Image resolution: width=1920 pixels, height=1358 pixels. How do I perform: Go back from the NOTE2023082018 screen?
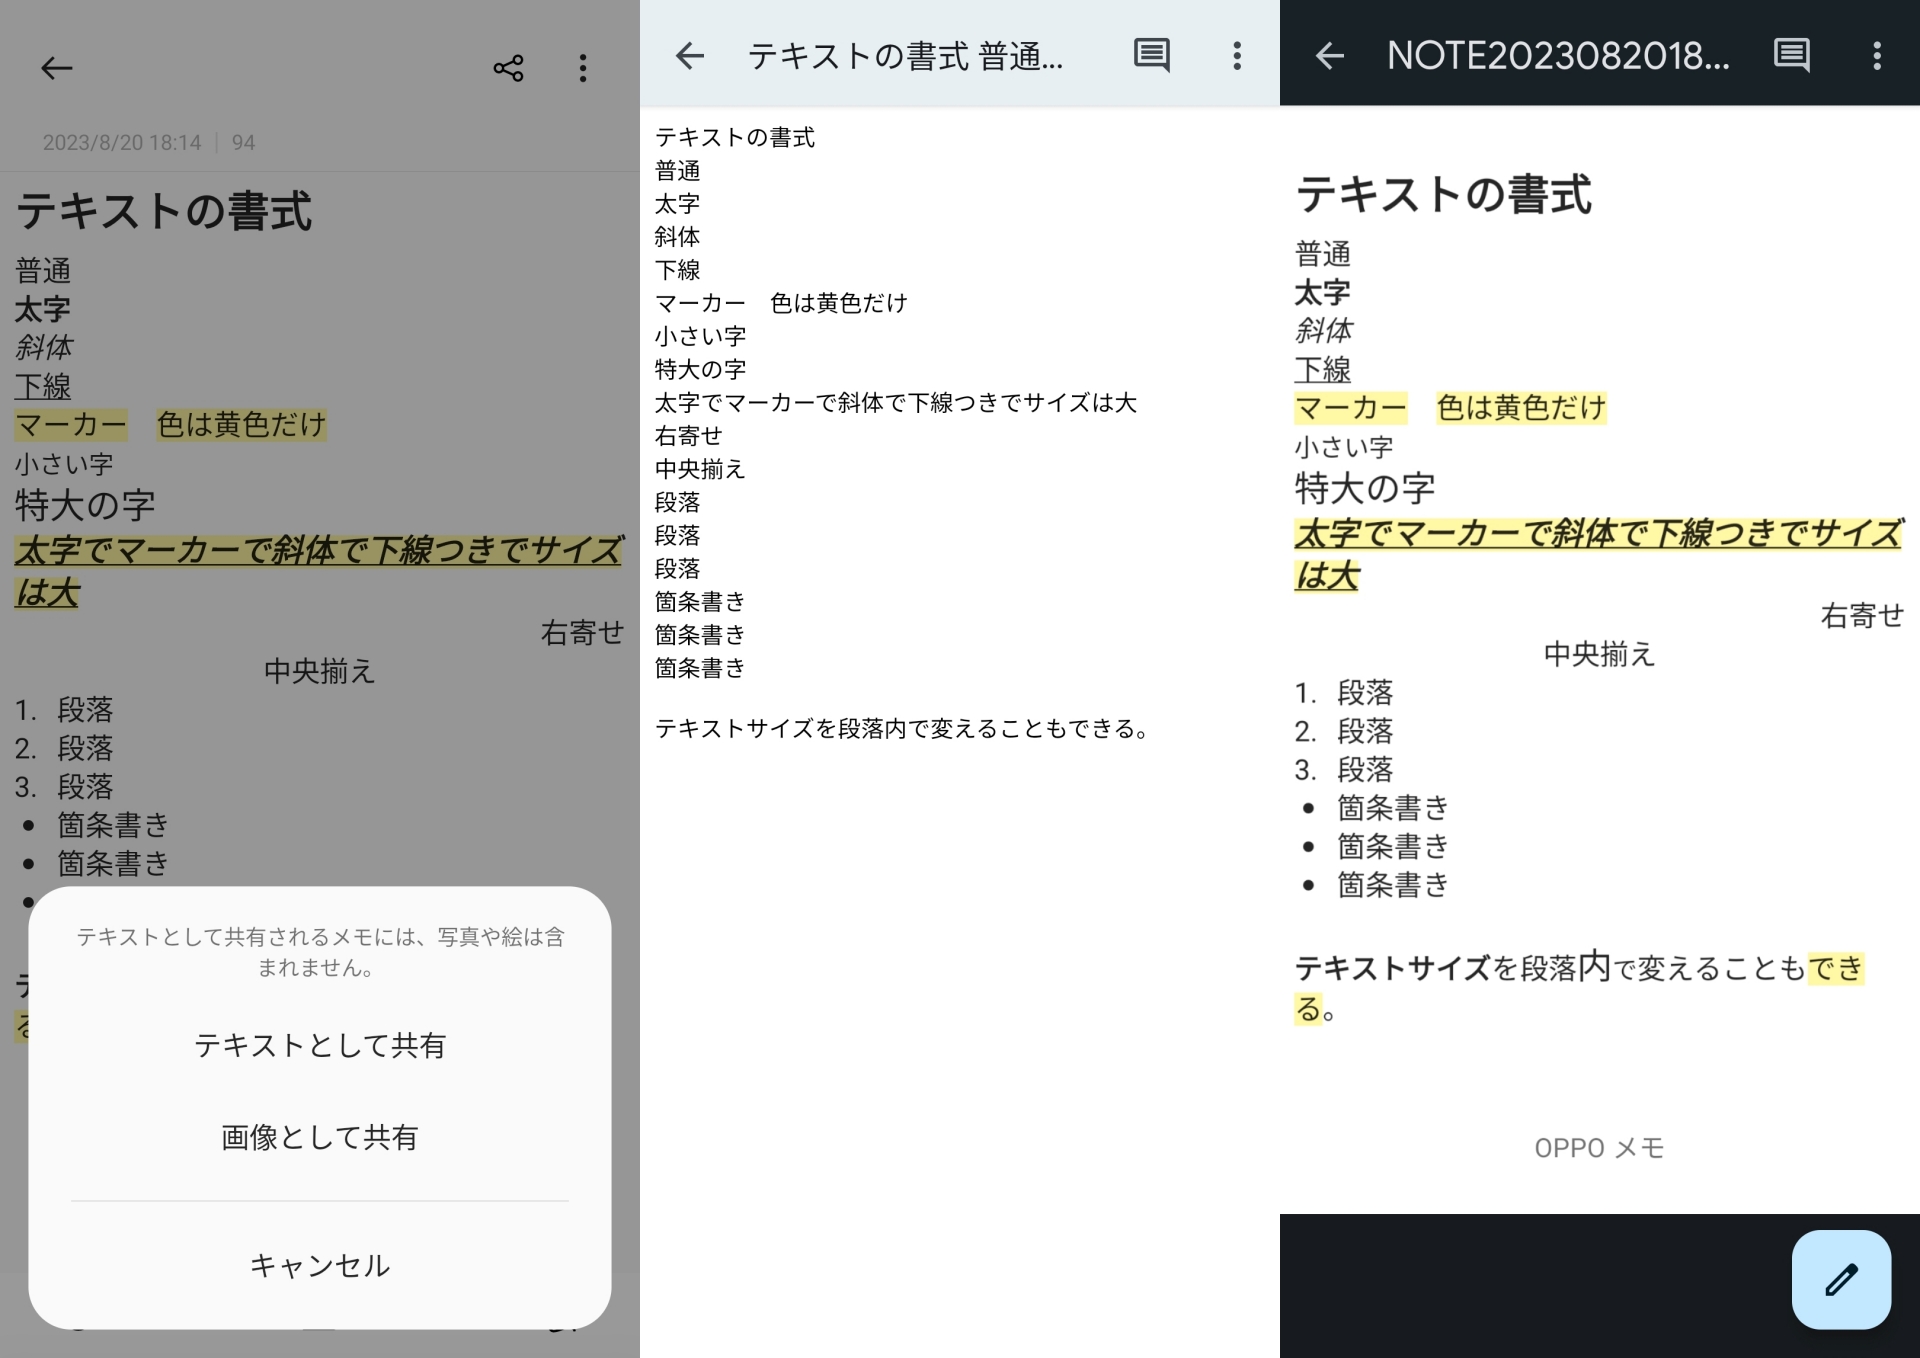tap(1329, 56)
